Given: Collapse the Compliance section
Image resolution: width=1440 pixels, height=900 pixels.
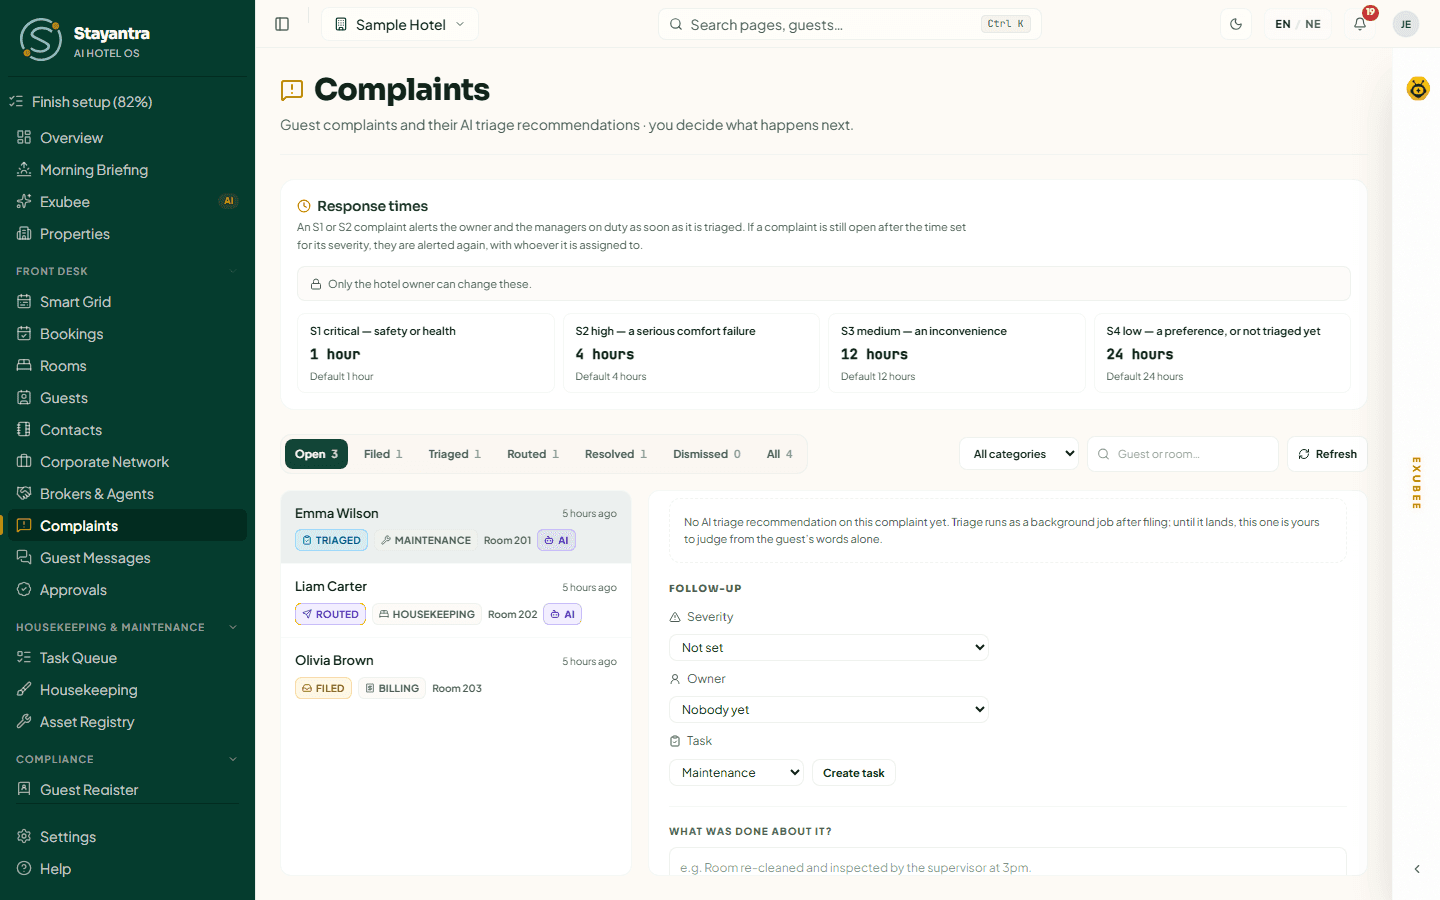Looking at the screenshot, I should (x=233, y=759).
